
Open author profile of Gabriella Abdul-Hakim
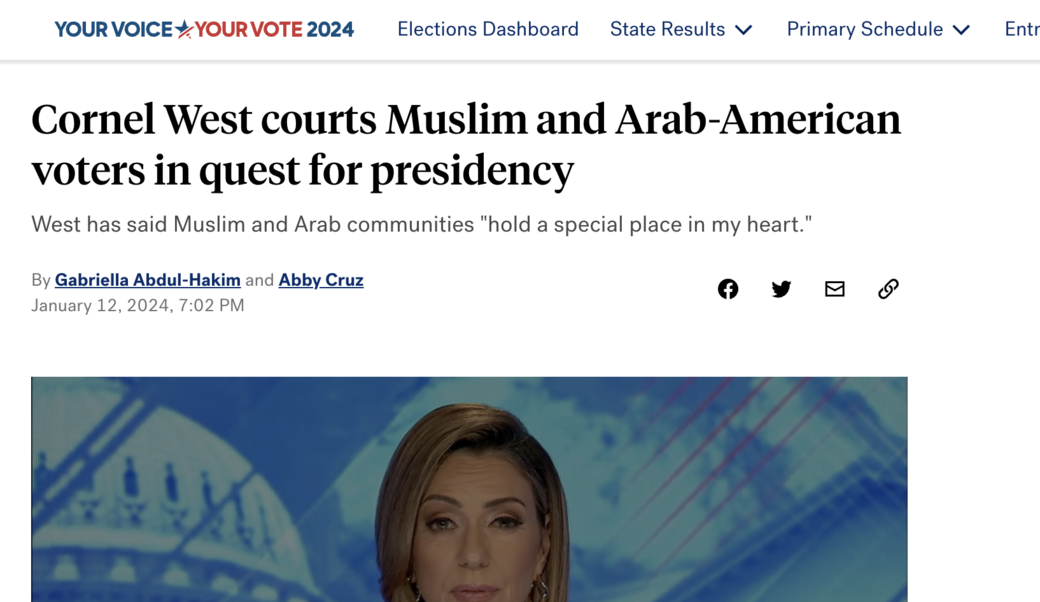coord(147,280)
